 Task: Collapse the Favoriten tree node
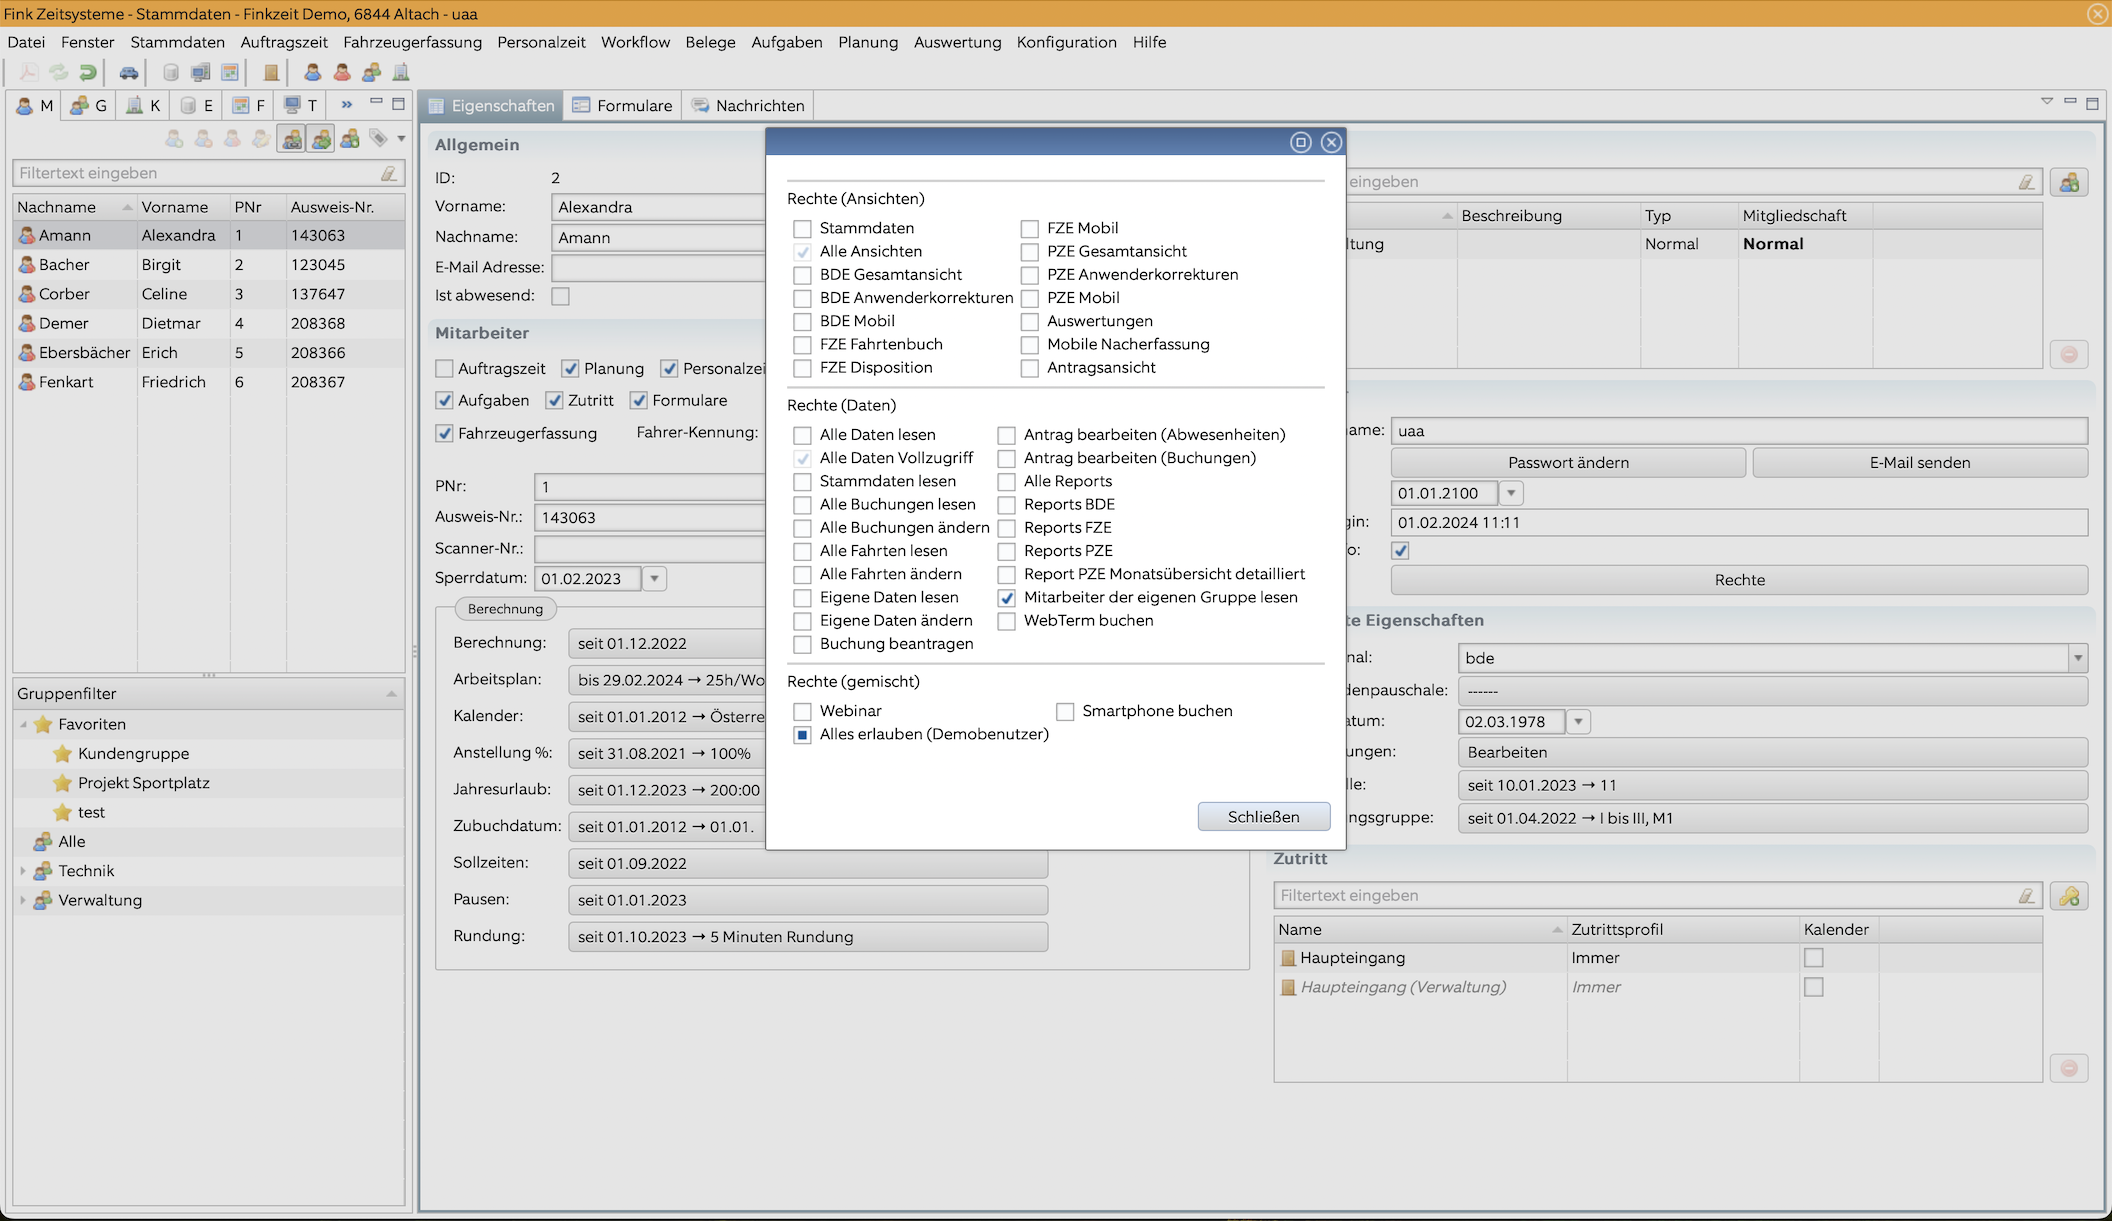click(x=23, y=724)
